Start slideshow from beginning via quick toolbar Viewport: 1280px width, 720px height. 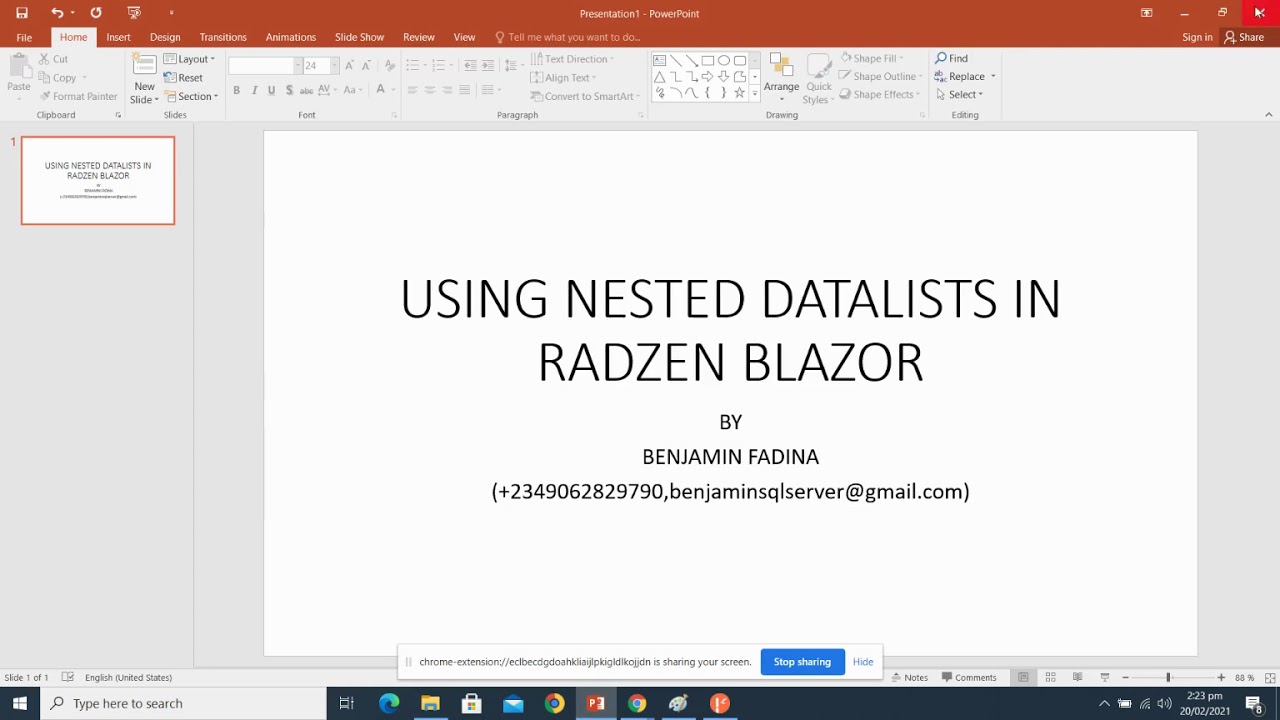[134, 13]
